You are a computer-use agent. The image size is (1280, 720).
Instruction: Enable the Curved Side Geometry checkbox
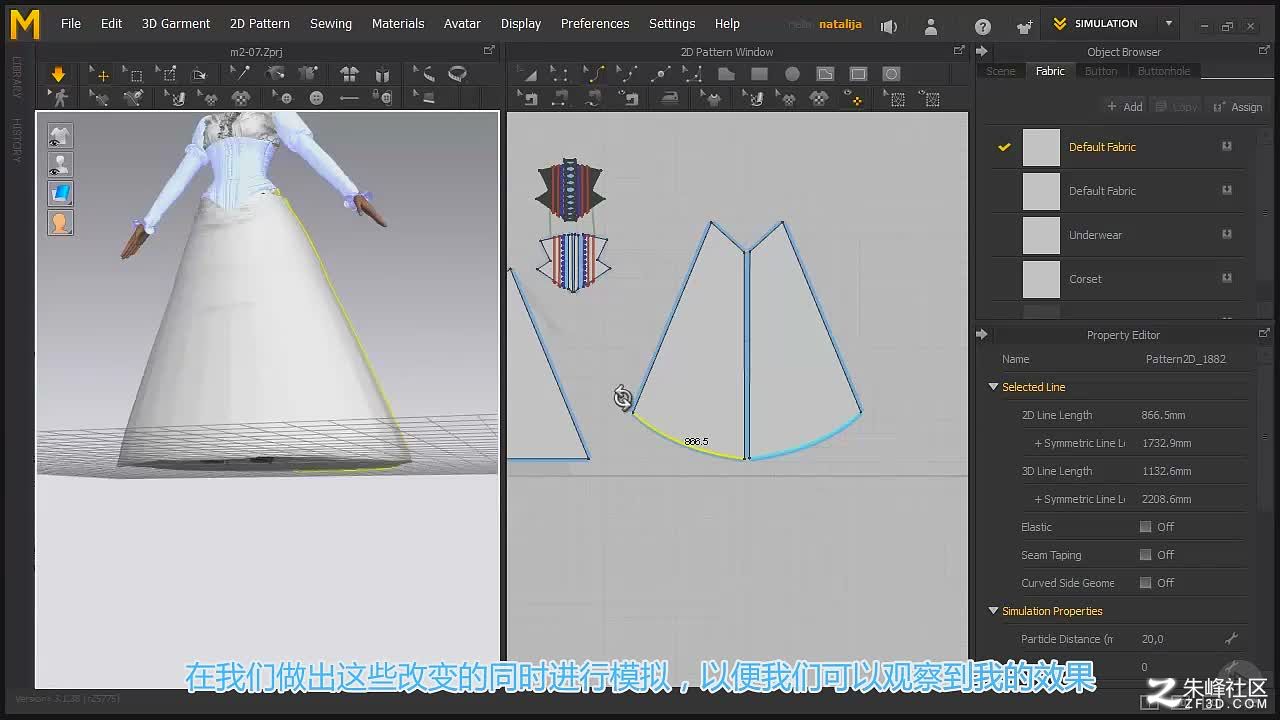(1145, 583)
